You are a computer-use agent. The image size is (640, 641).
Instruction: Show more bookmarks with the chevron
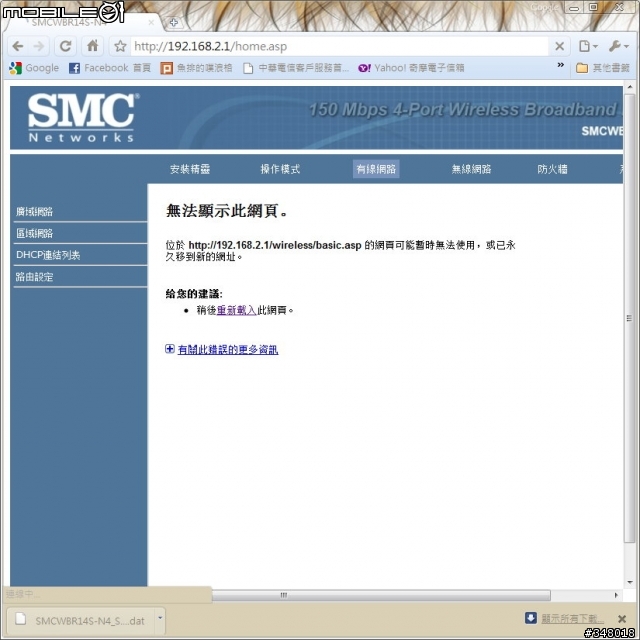pos(560,65)
